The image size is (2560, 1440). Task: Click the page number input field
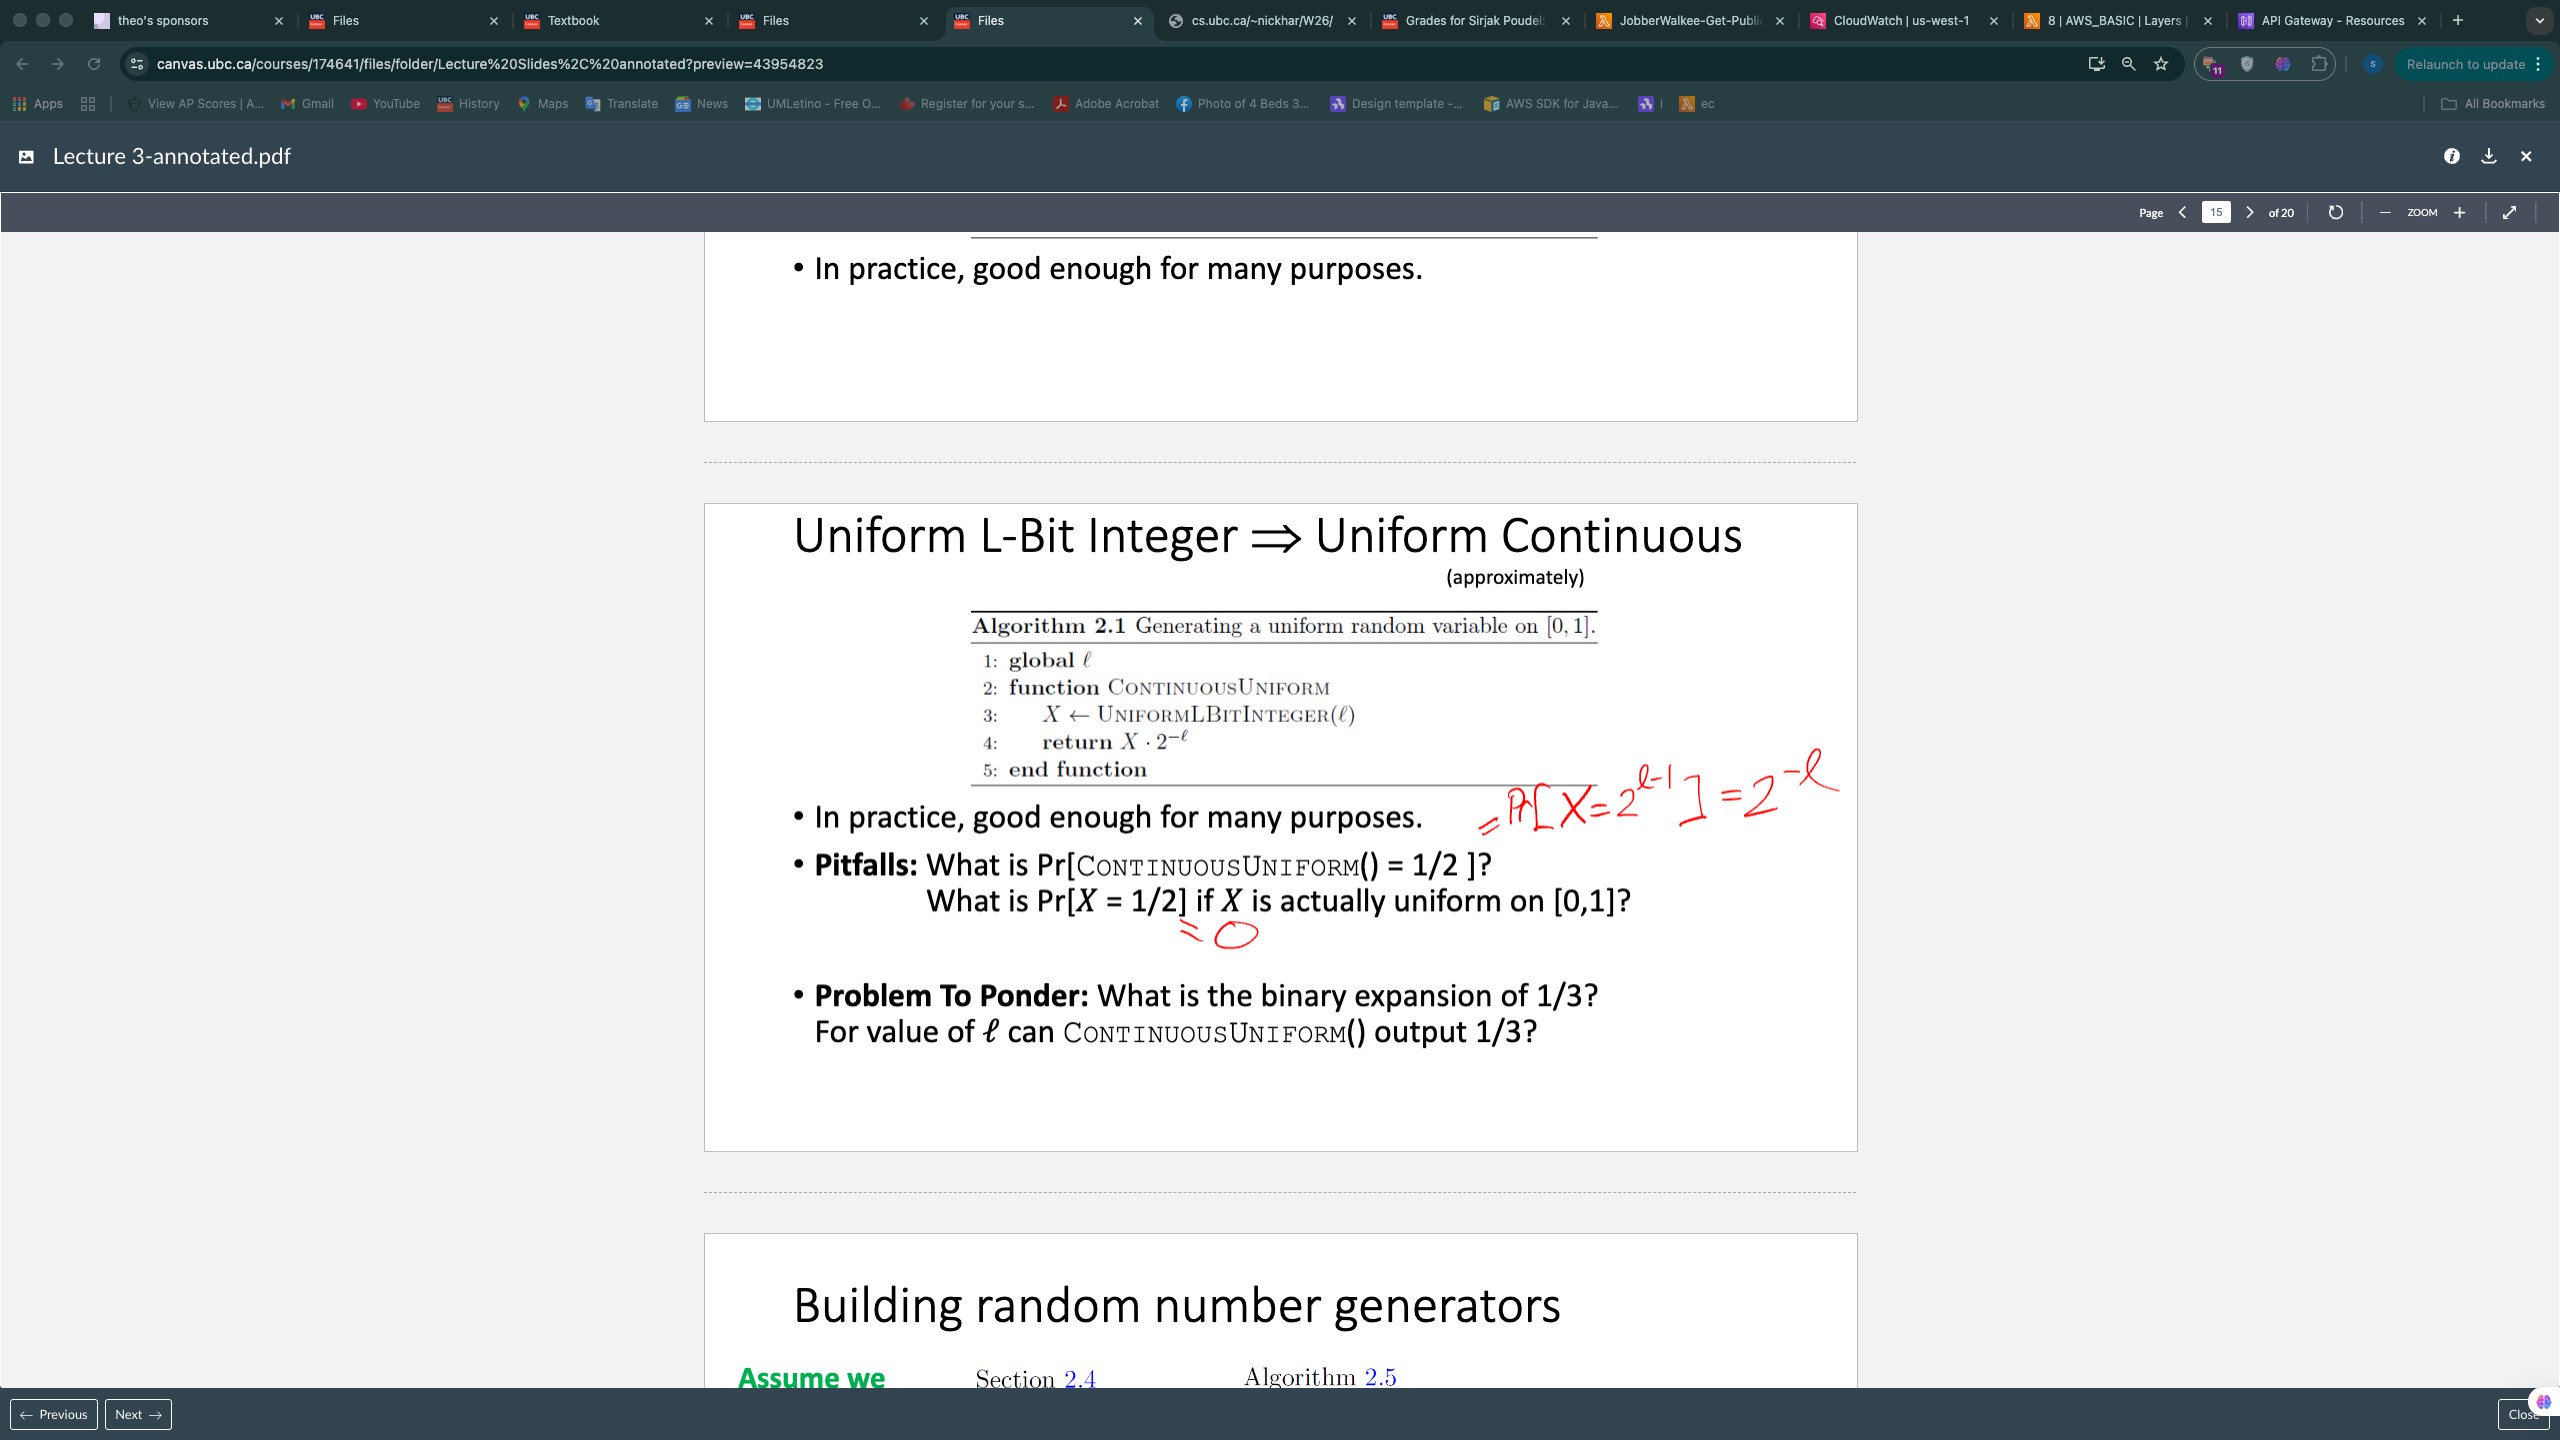2216,212
